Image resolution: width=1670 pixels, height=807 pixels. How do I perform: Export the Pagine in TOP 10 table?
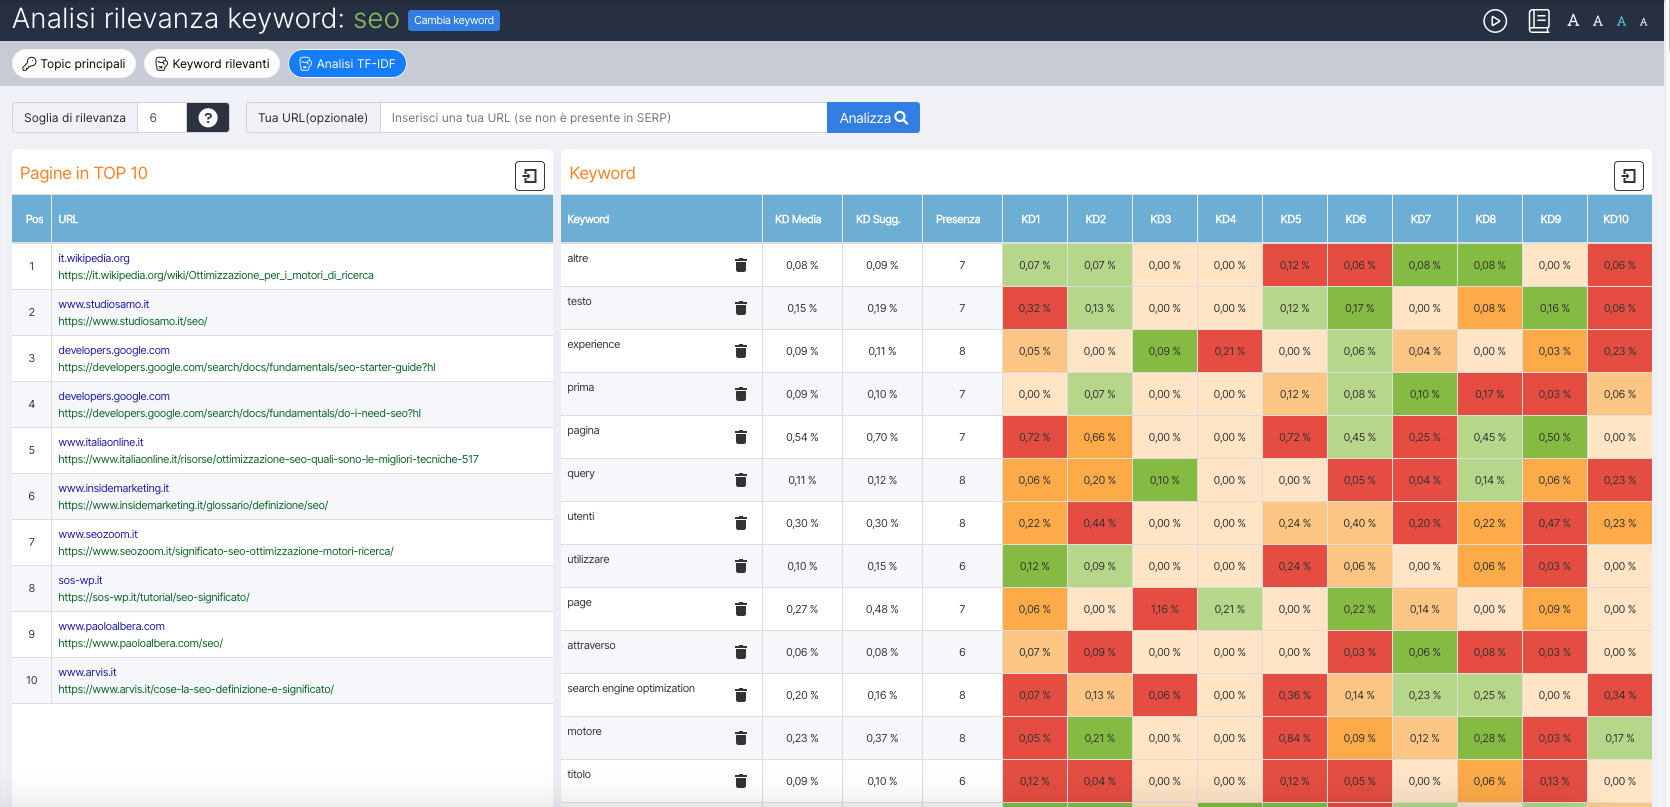(x=530, y=176)
